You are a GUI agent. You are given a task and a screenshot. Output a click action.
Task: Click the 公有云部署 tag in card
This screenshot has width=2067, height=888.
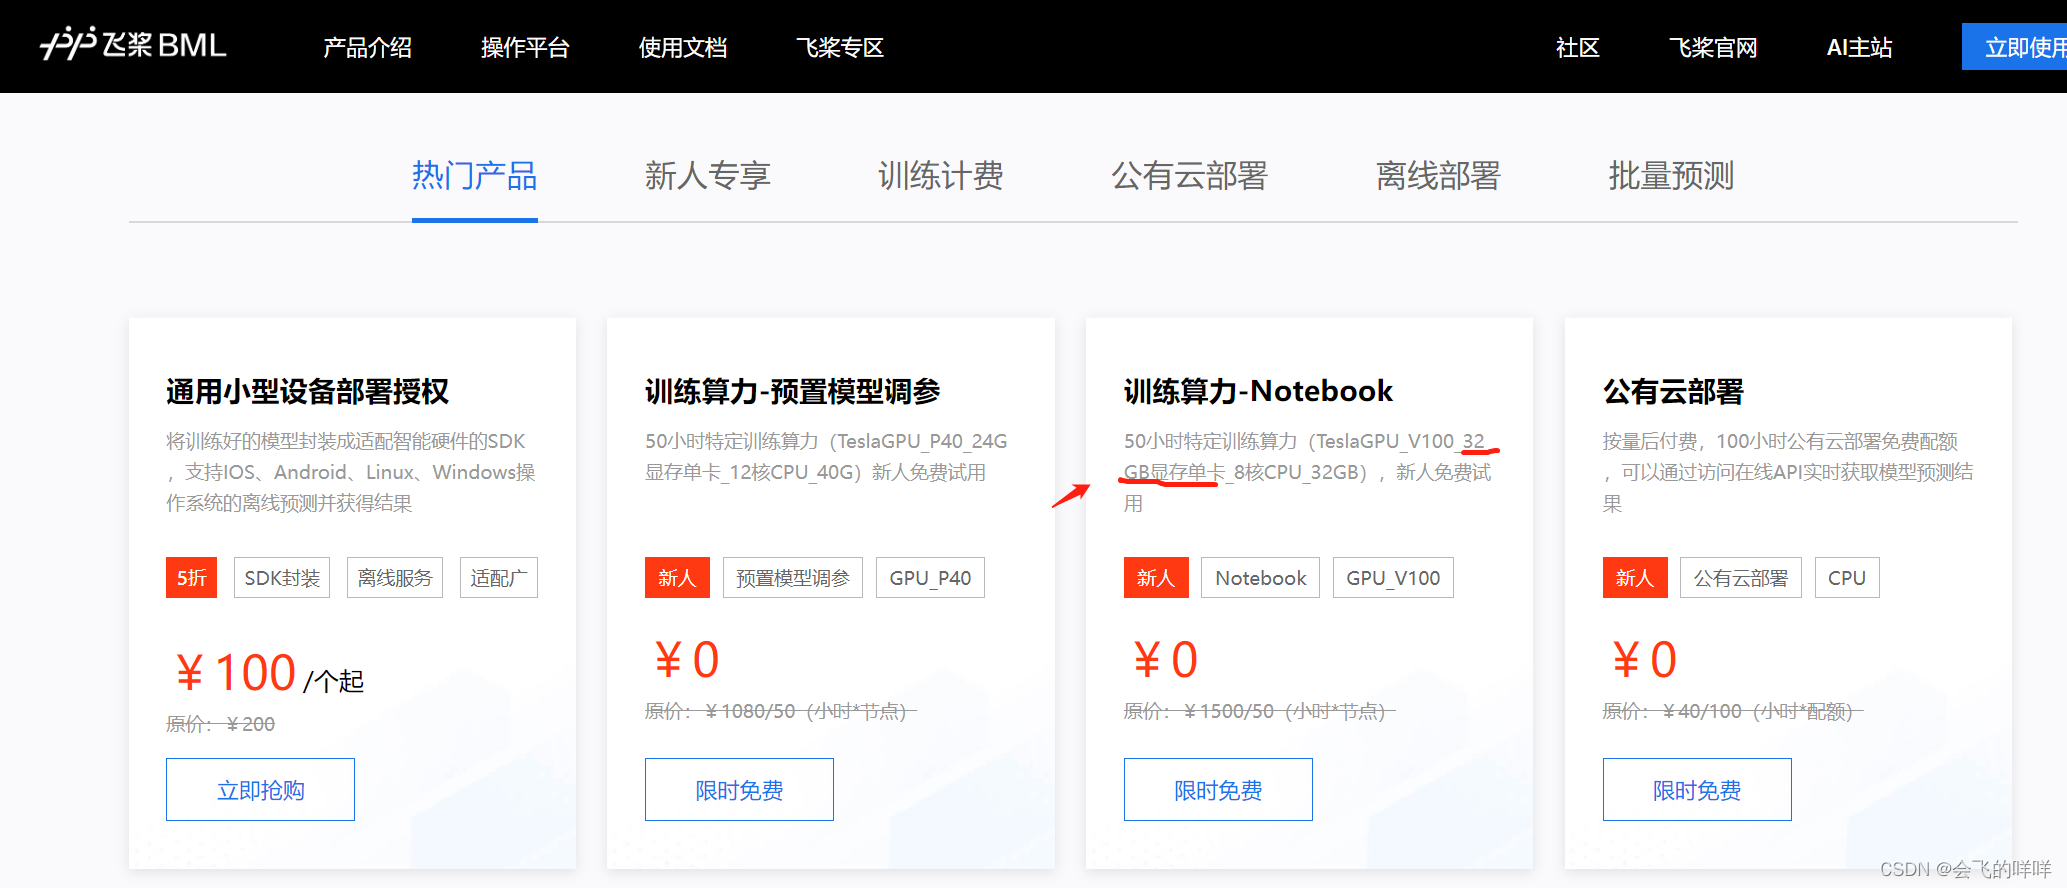tap(1741, 578)
